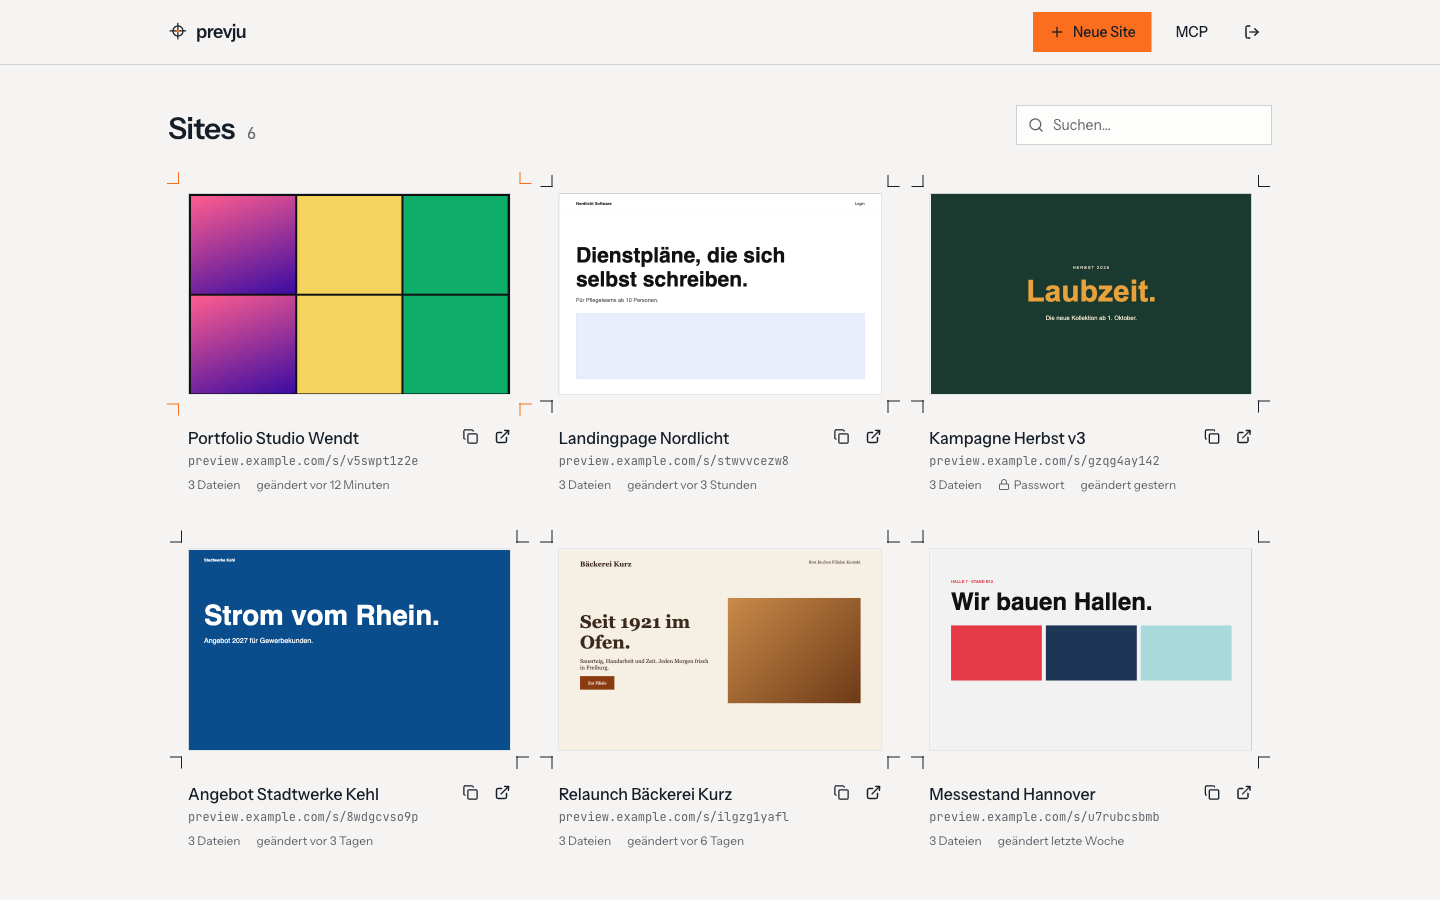Screen dimensions: 1440x900
Task: Click the Landingpage Nordlicht title
Action: (x=644, y=438)
